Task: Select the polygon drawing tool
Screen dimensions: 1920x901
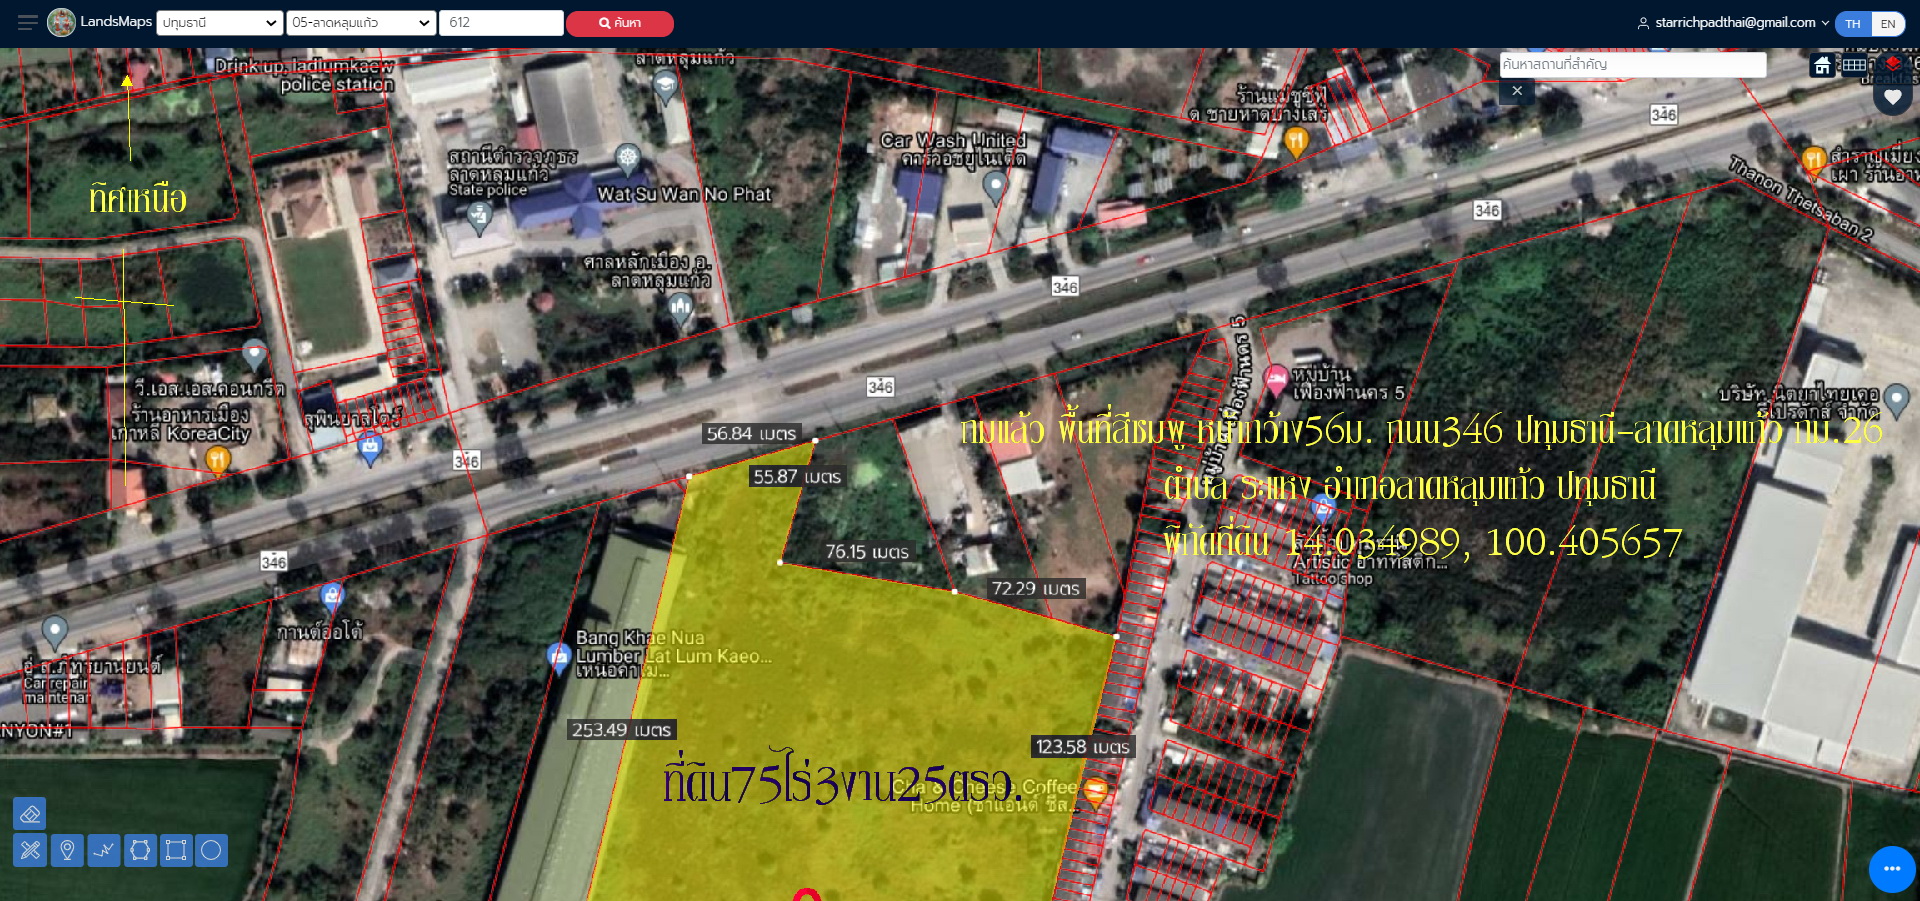Action: tap(140, 851)
